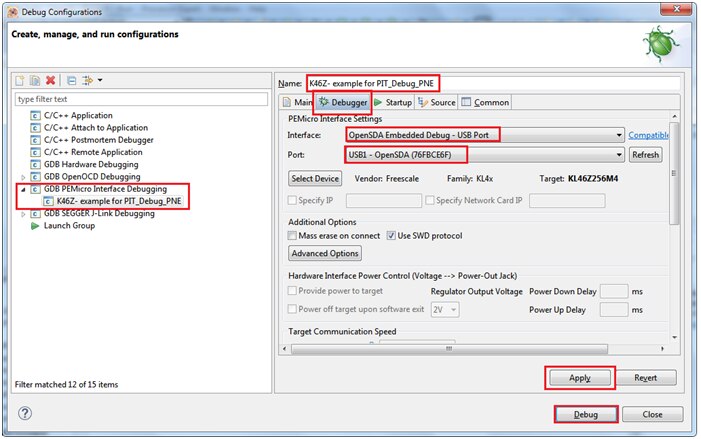701x439 pixels.
Task: Click the horizontal scrollbar right arrow
Action: [x=662, y=349]
